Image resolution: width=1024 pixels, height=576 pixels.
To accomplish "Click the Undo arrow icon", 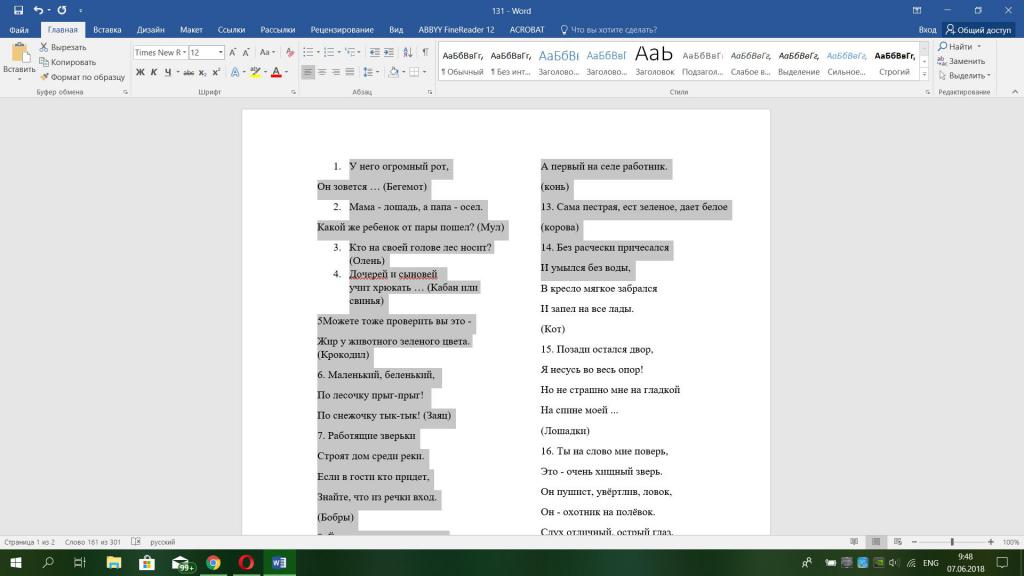I will pos(38,11).
